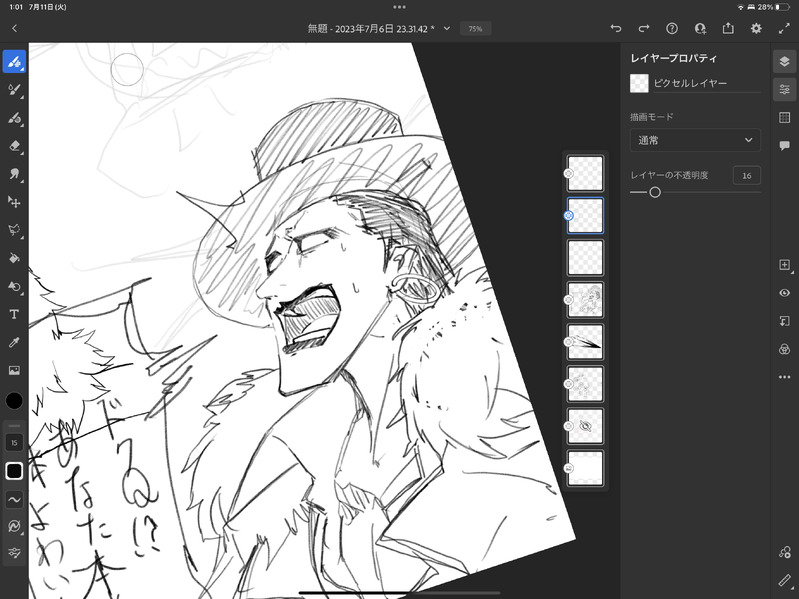Tap the 1:01 clock in status bar

tap(16, 7)
